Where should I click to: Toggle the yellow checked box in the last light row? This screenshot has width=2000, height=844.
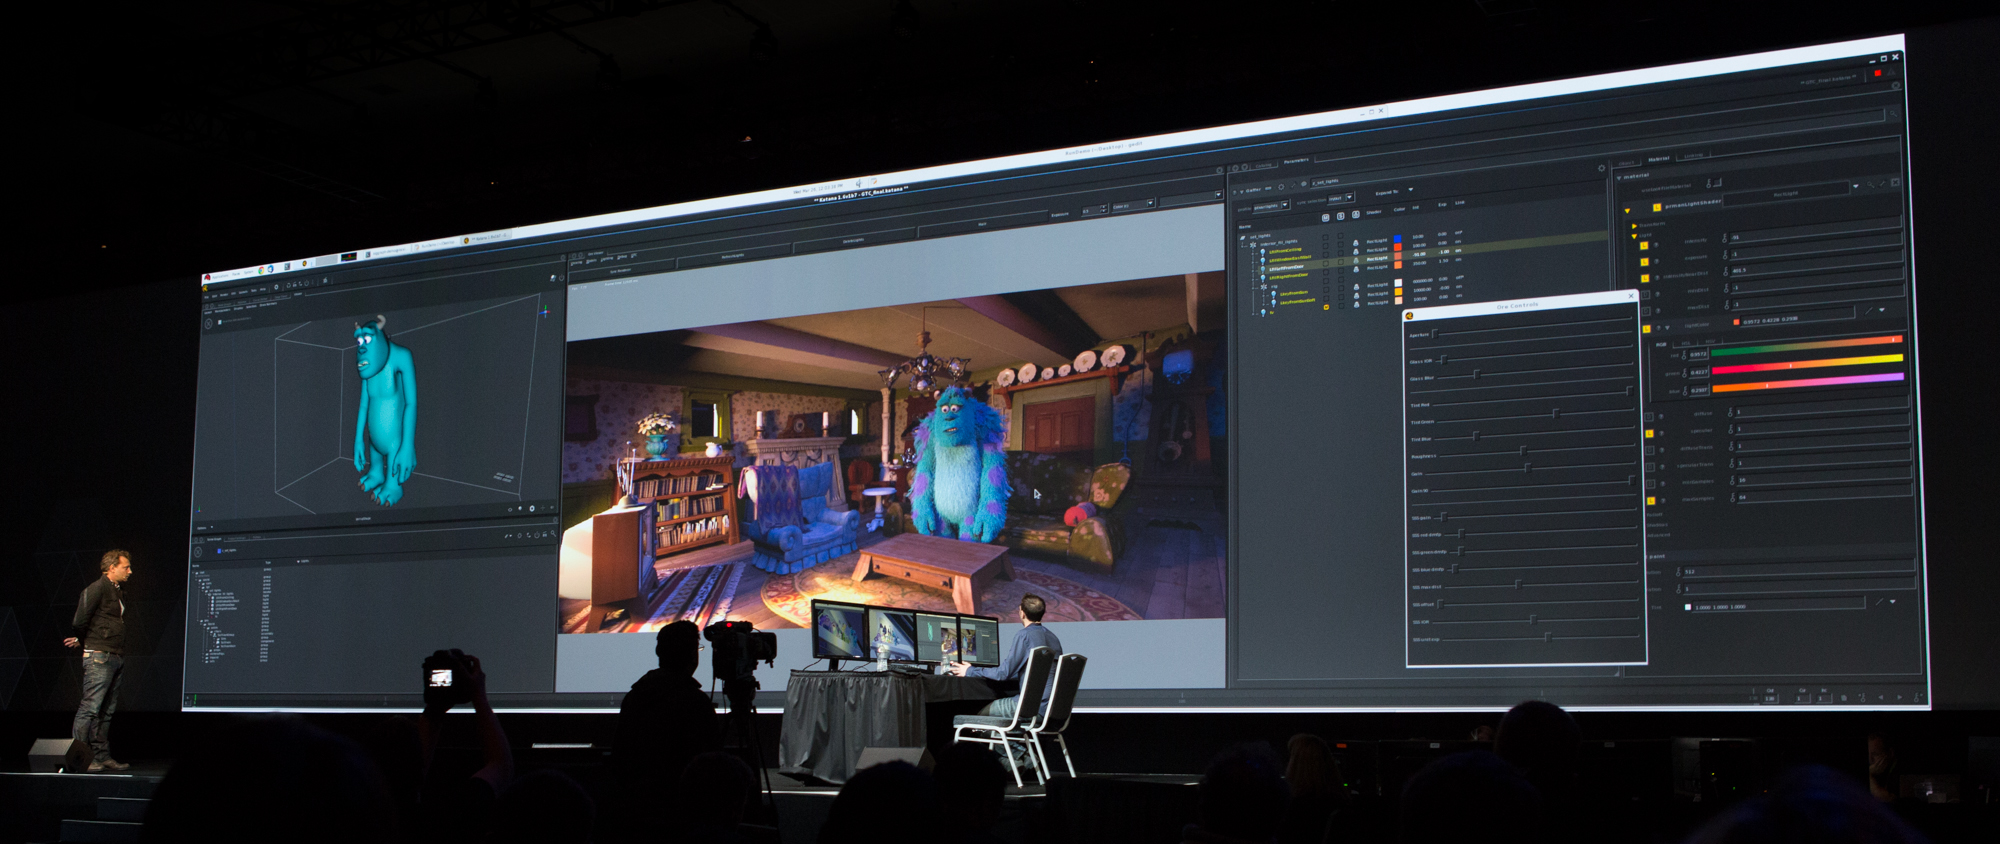1326,307
